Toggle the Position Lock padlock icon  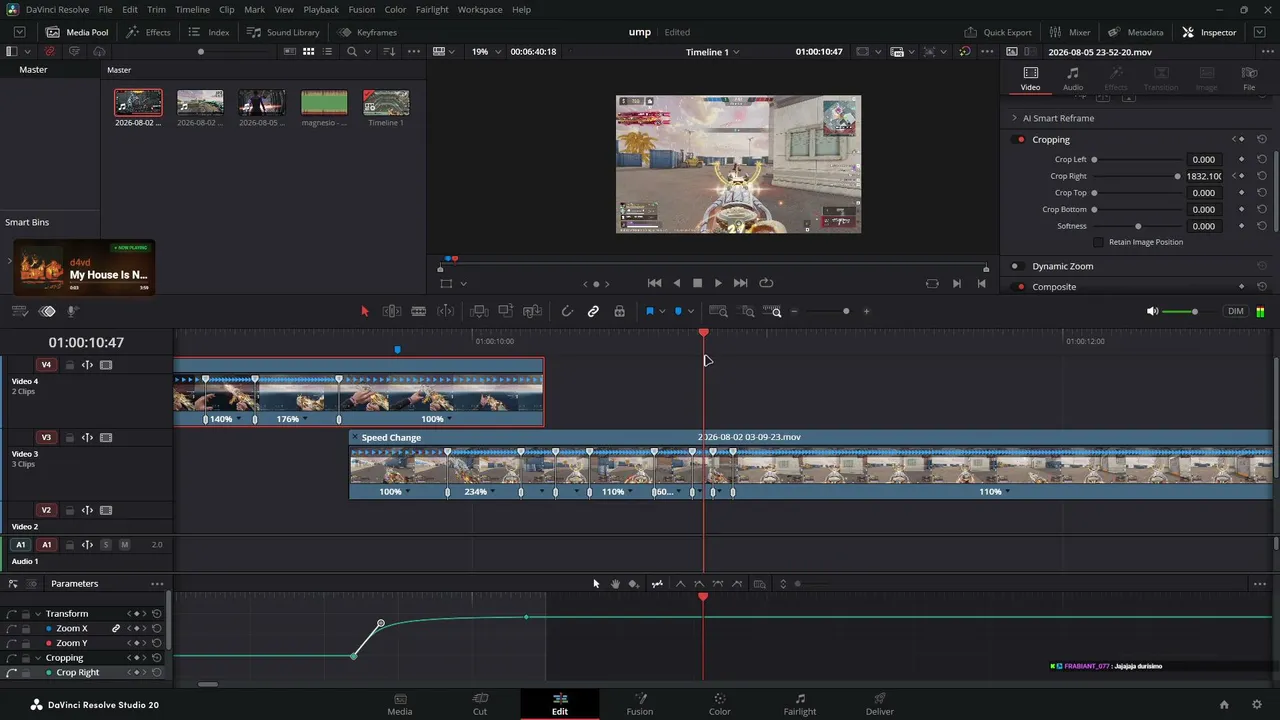tap(620, 311)
